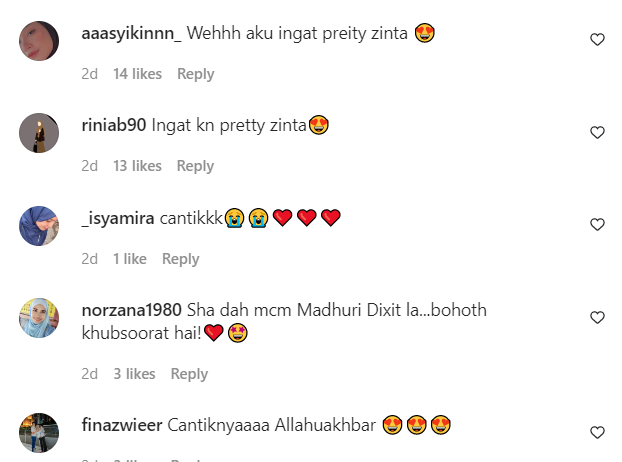Reply to norzana1980's comment
622x462 pixels.
tap(189, 374)
